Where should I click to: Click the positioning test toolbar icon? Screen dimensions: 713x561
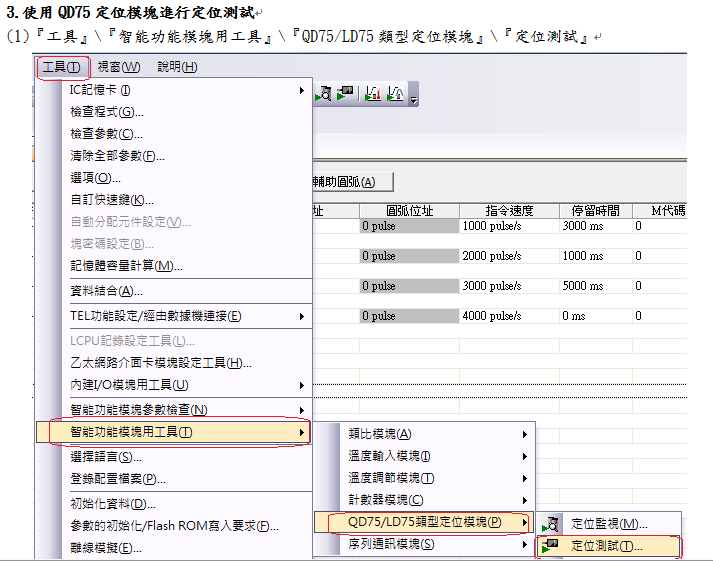(346, 94)
